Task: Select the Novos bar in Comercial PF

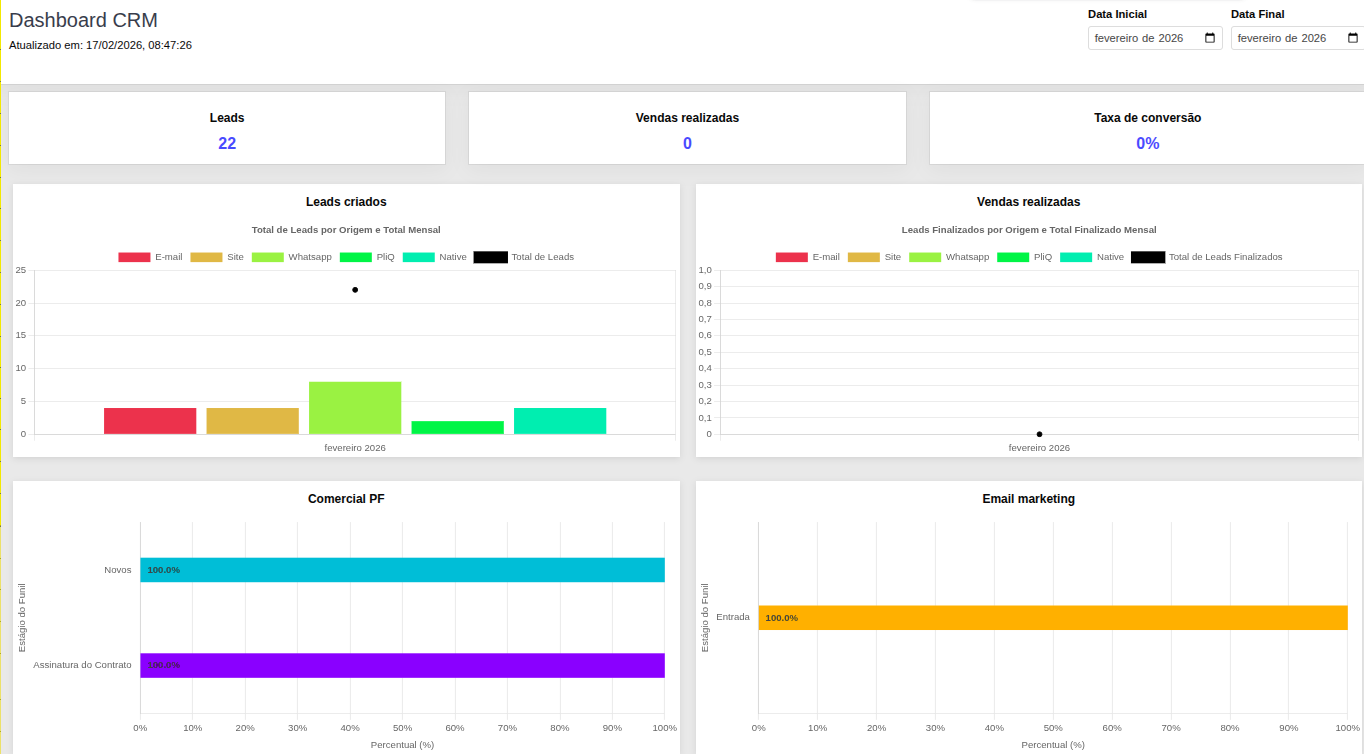Action: click(402, 570)
